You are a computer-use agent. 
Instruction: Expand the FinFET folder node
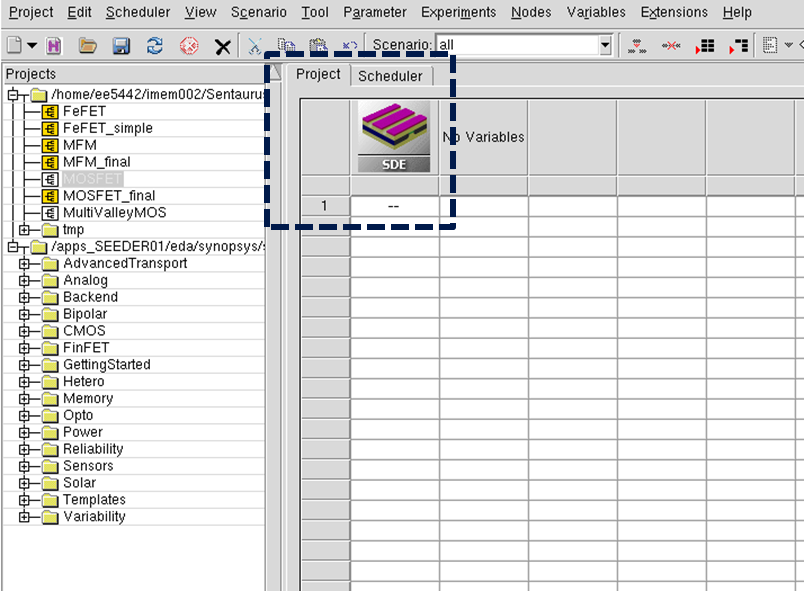(x=24, y=348)
